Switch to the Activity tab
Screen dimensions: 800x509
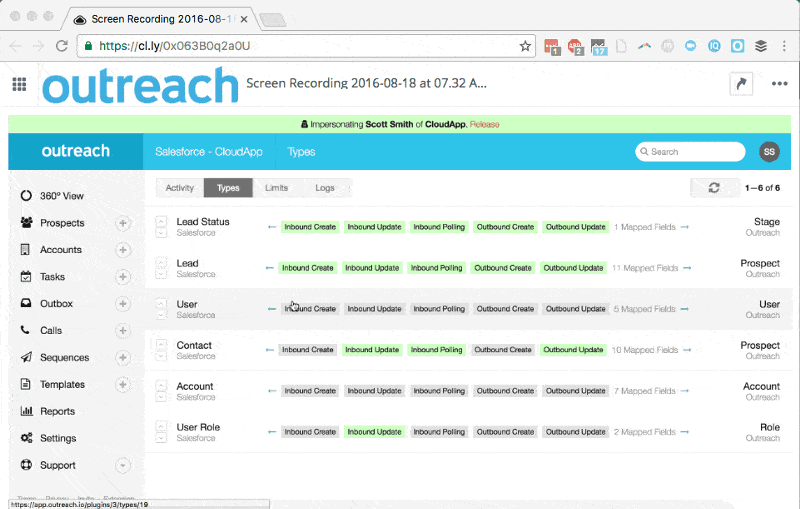click(180, 188)
